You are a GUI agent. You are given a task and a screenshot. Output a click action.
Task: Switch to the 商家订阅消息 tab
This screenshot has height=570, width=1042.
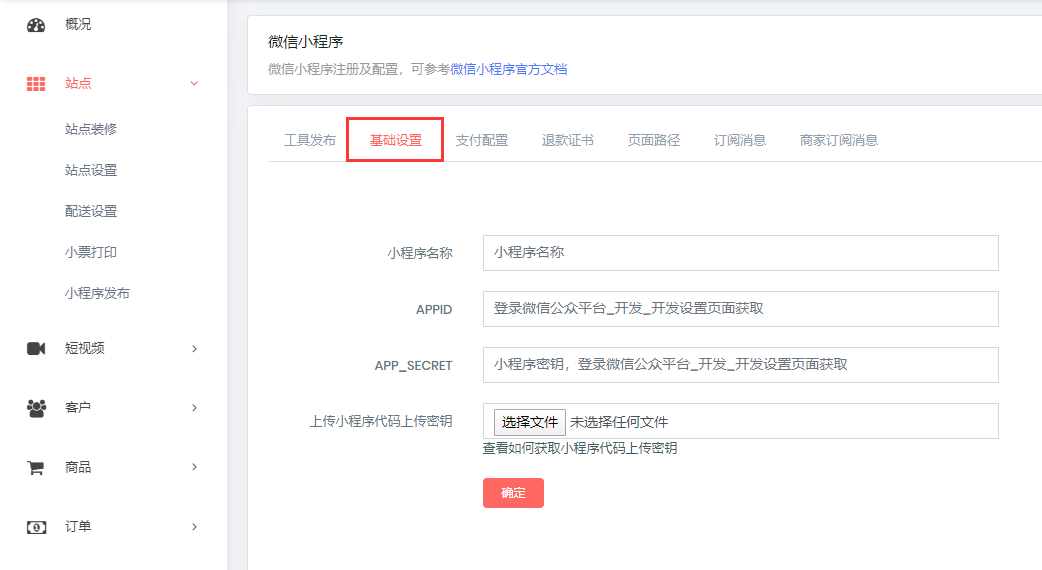point(839,140)
